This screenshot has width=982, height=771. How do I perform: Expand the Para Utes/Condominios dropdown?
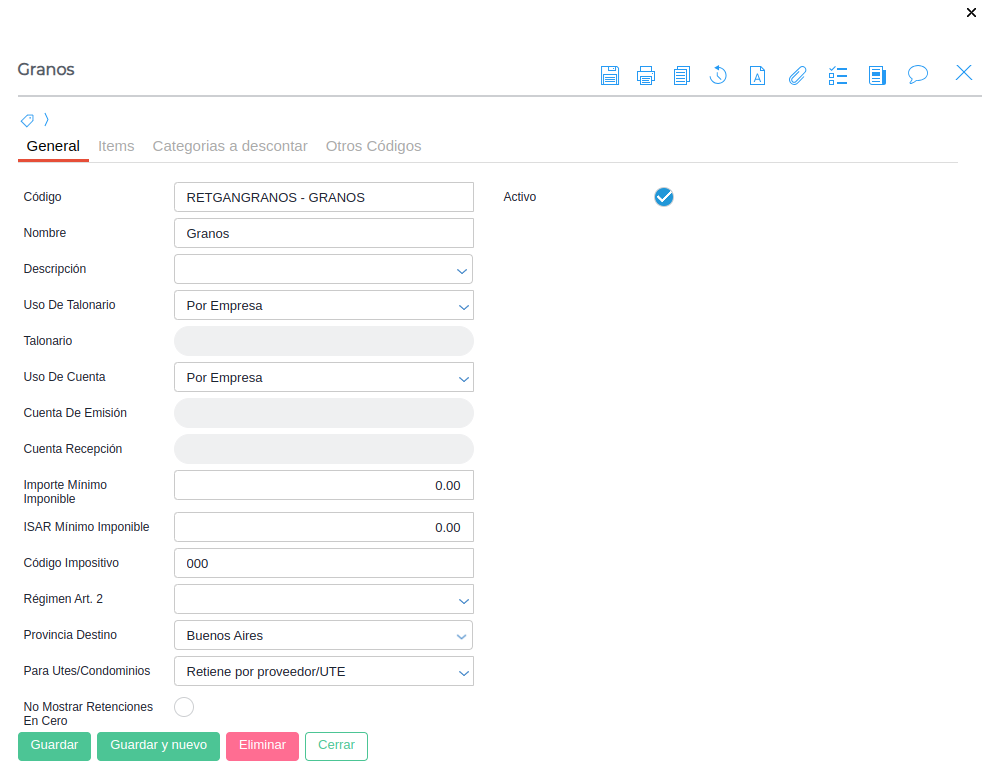coord(323,671)
